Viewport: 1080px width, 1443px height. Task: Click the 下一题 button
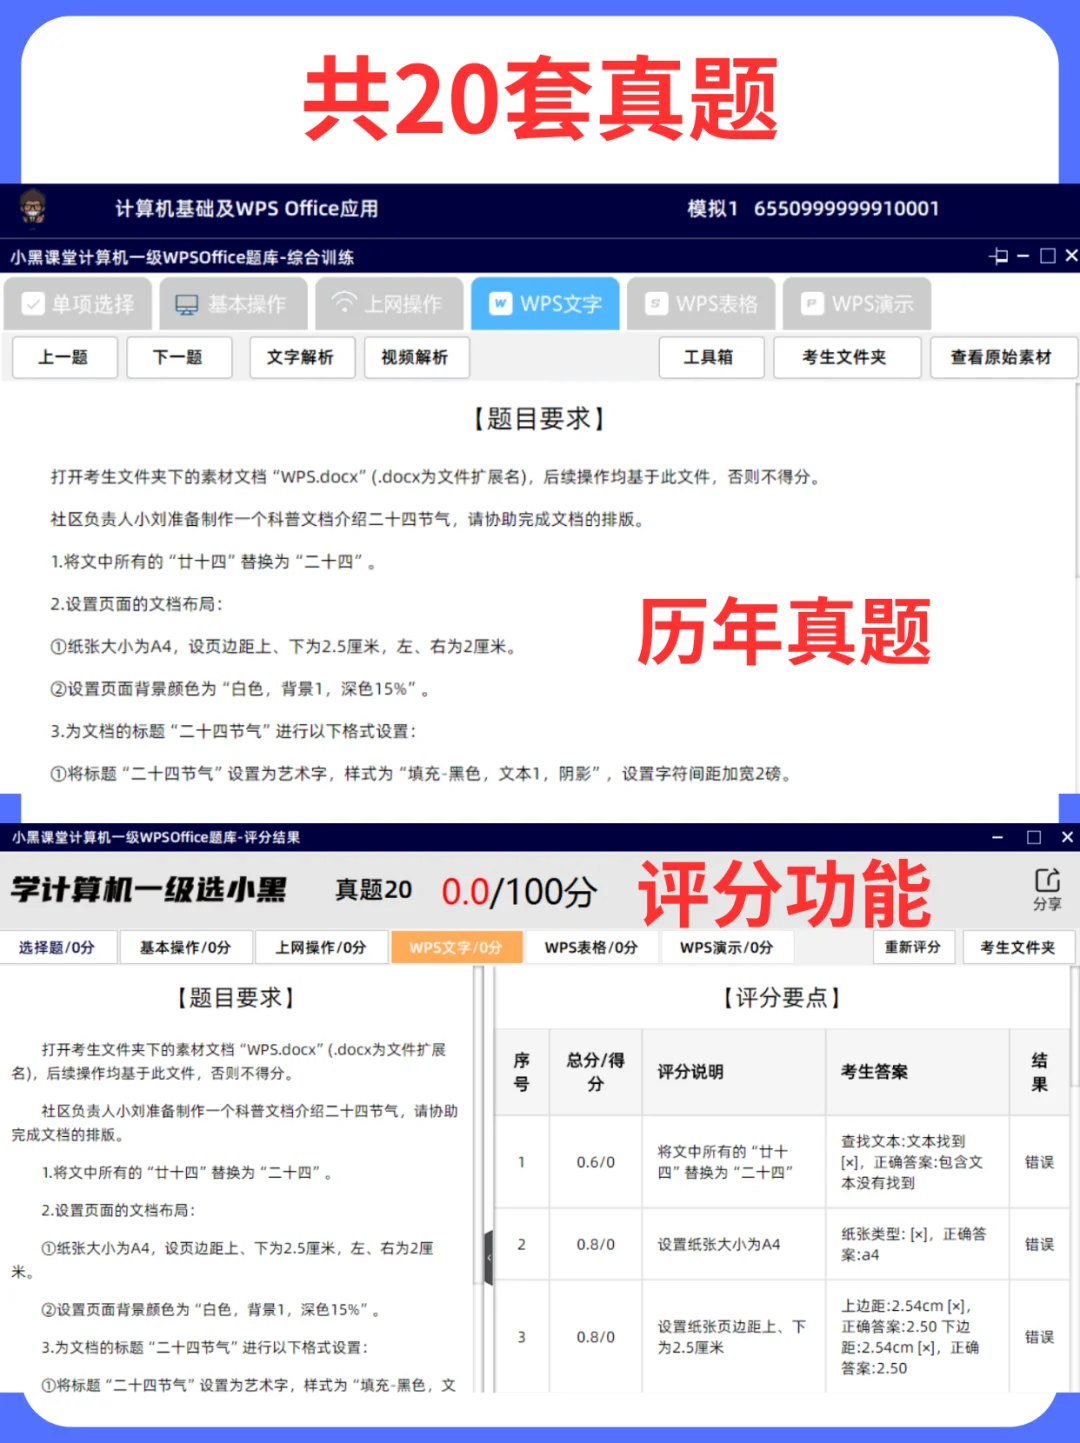click(x=179, y=357)
